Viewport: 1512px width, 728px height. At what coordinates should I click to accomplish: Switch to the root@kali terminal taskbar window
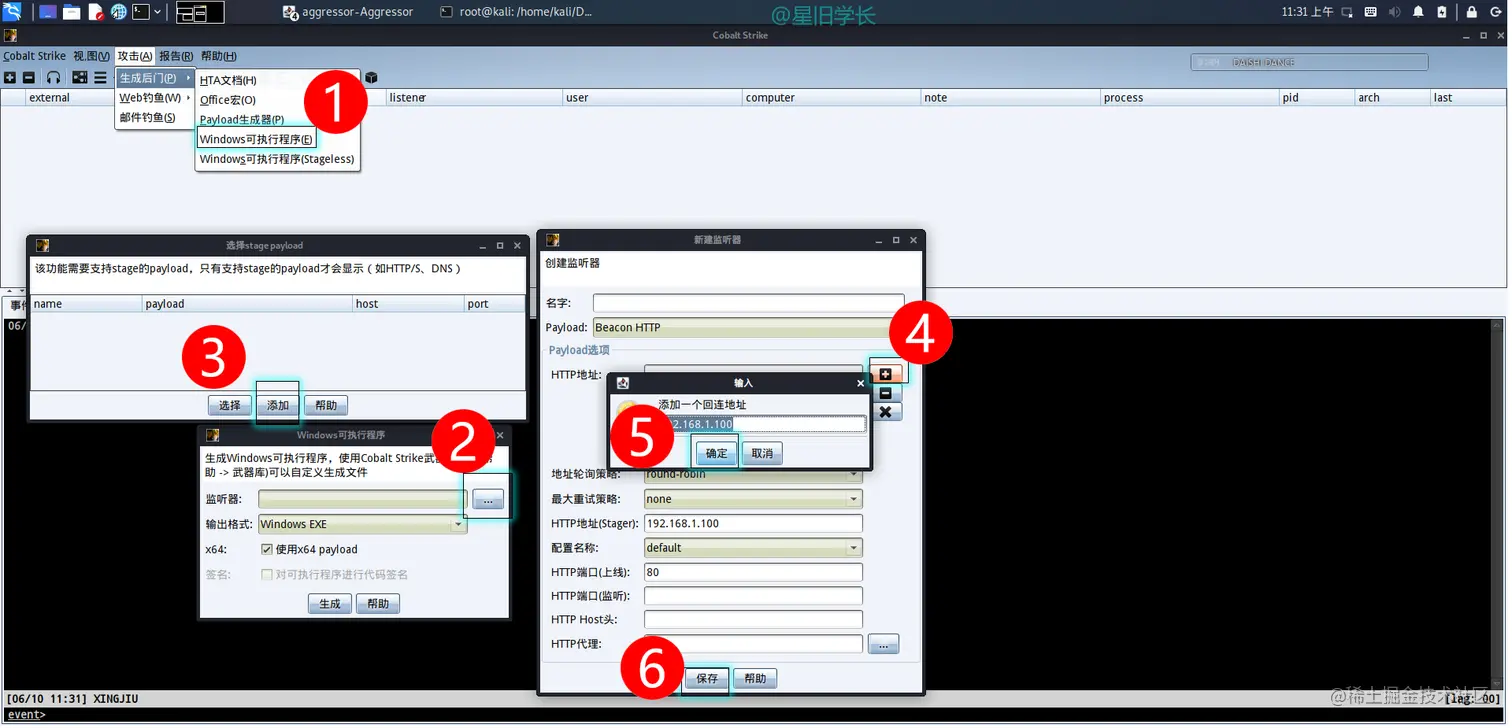click(x=516, y=12)
